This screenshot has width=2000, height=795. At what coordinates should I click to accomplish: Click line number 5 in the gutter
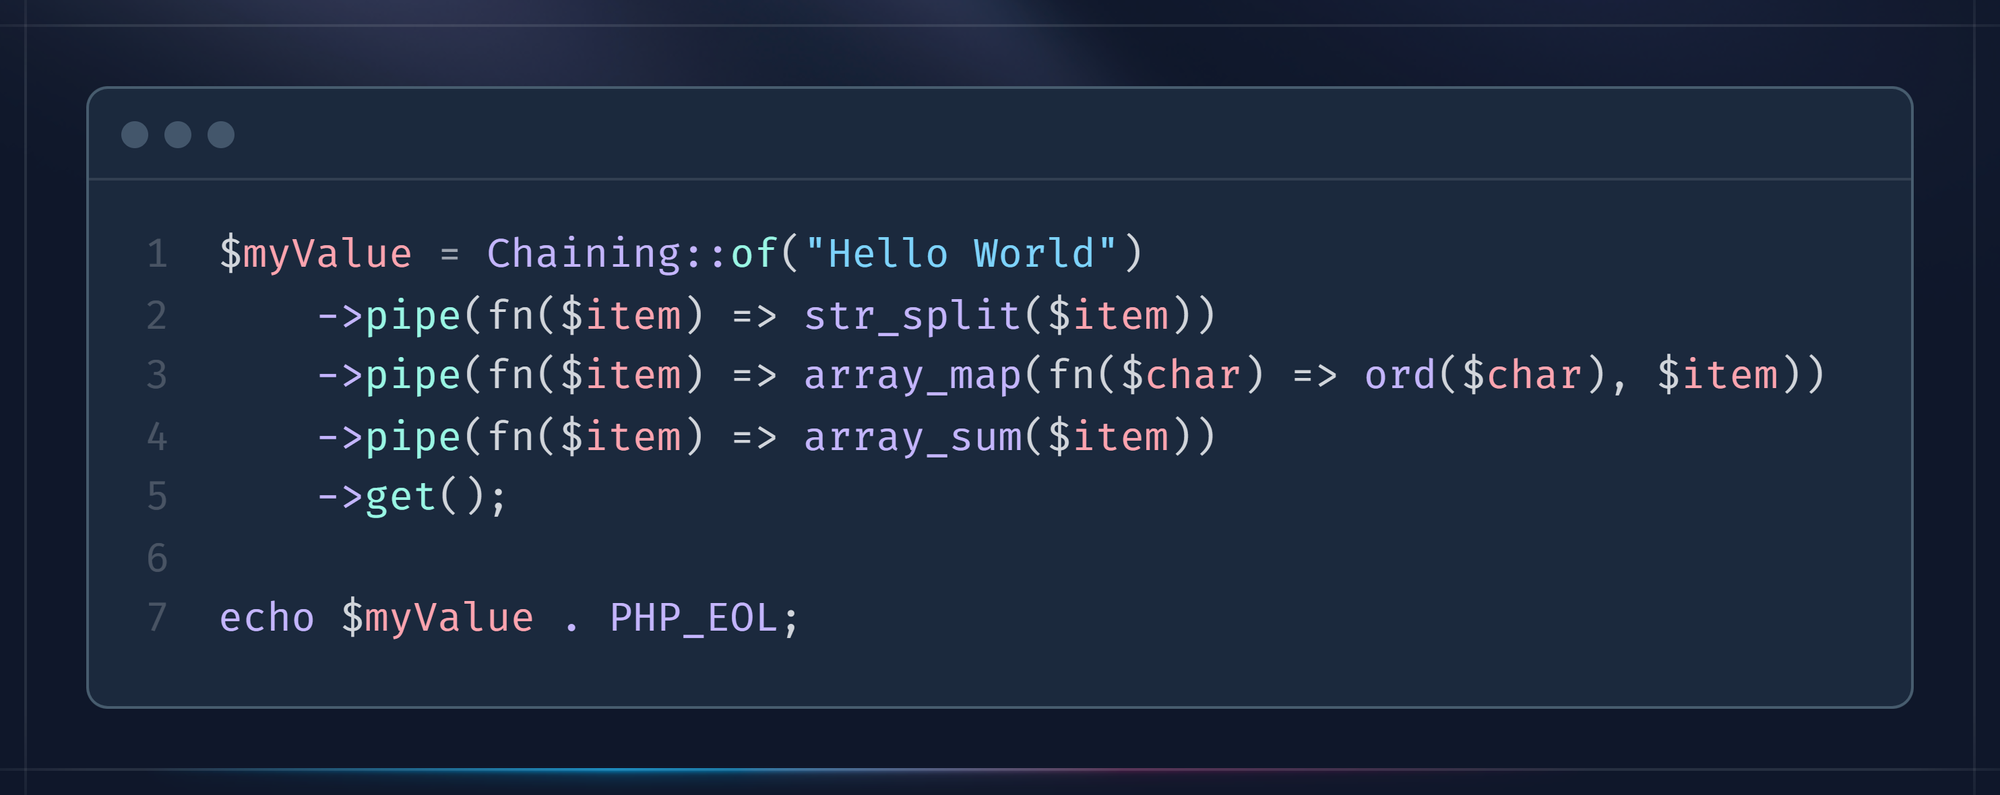point(157,497)
